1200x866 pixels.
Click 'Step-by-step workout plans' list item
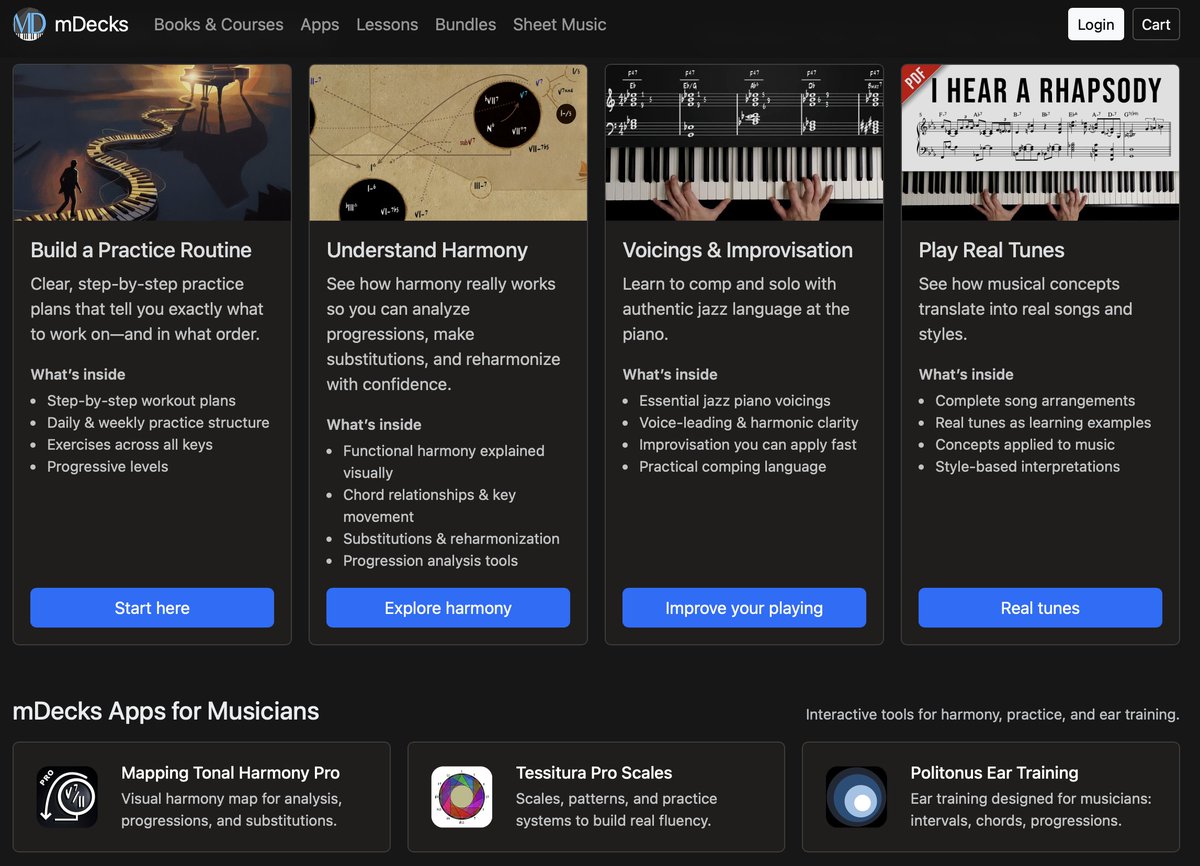[x=141, y=400]
